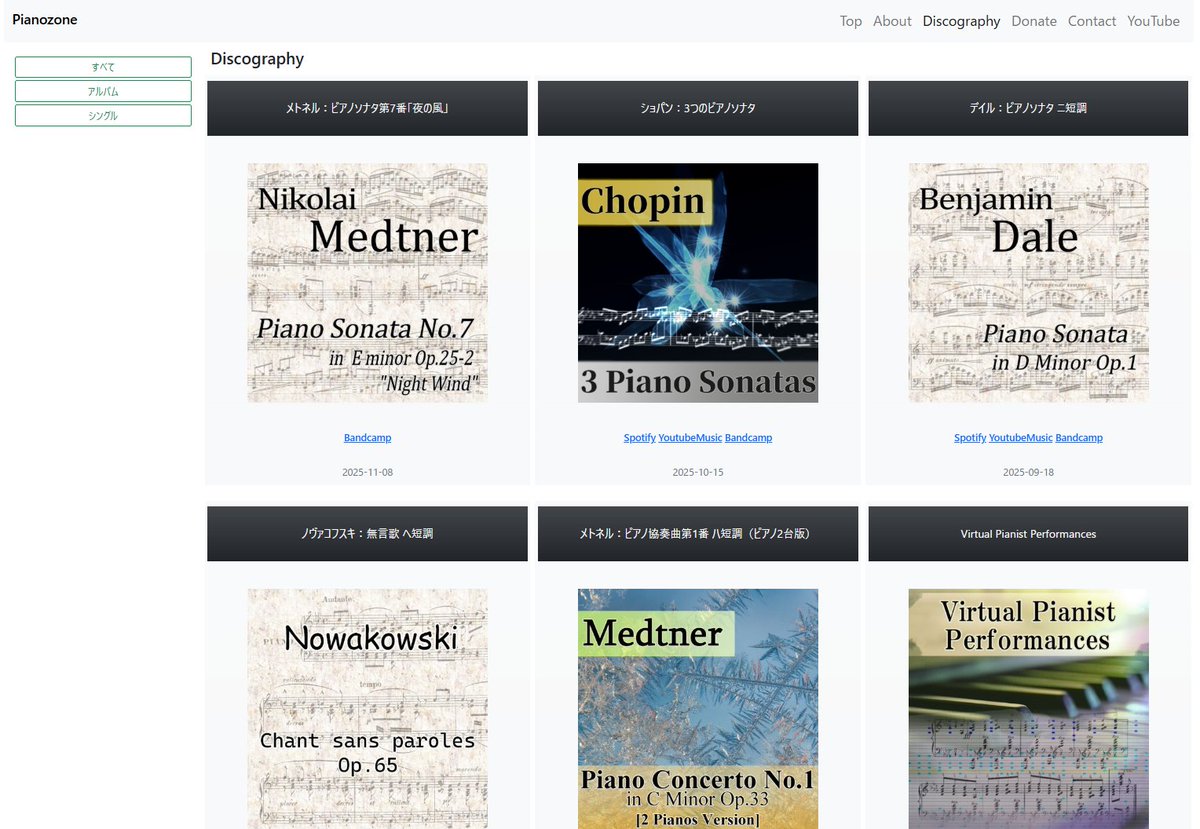Click card header ショパン：3つのピアノソナタ
The height and width of the screenshot is (829, 1200).
(x=698, y=108)
